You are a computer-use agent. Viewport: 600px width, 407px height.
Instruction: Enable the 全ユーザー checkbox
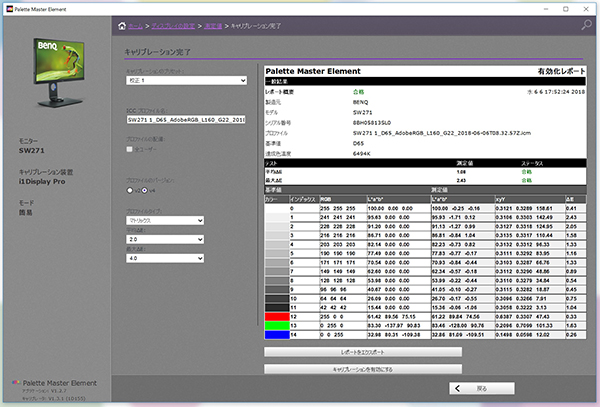[129, 149]
